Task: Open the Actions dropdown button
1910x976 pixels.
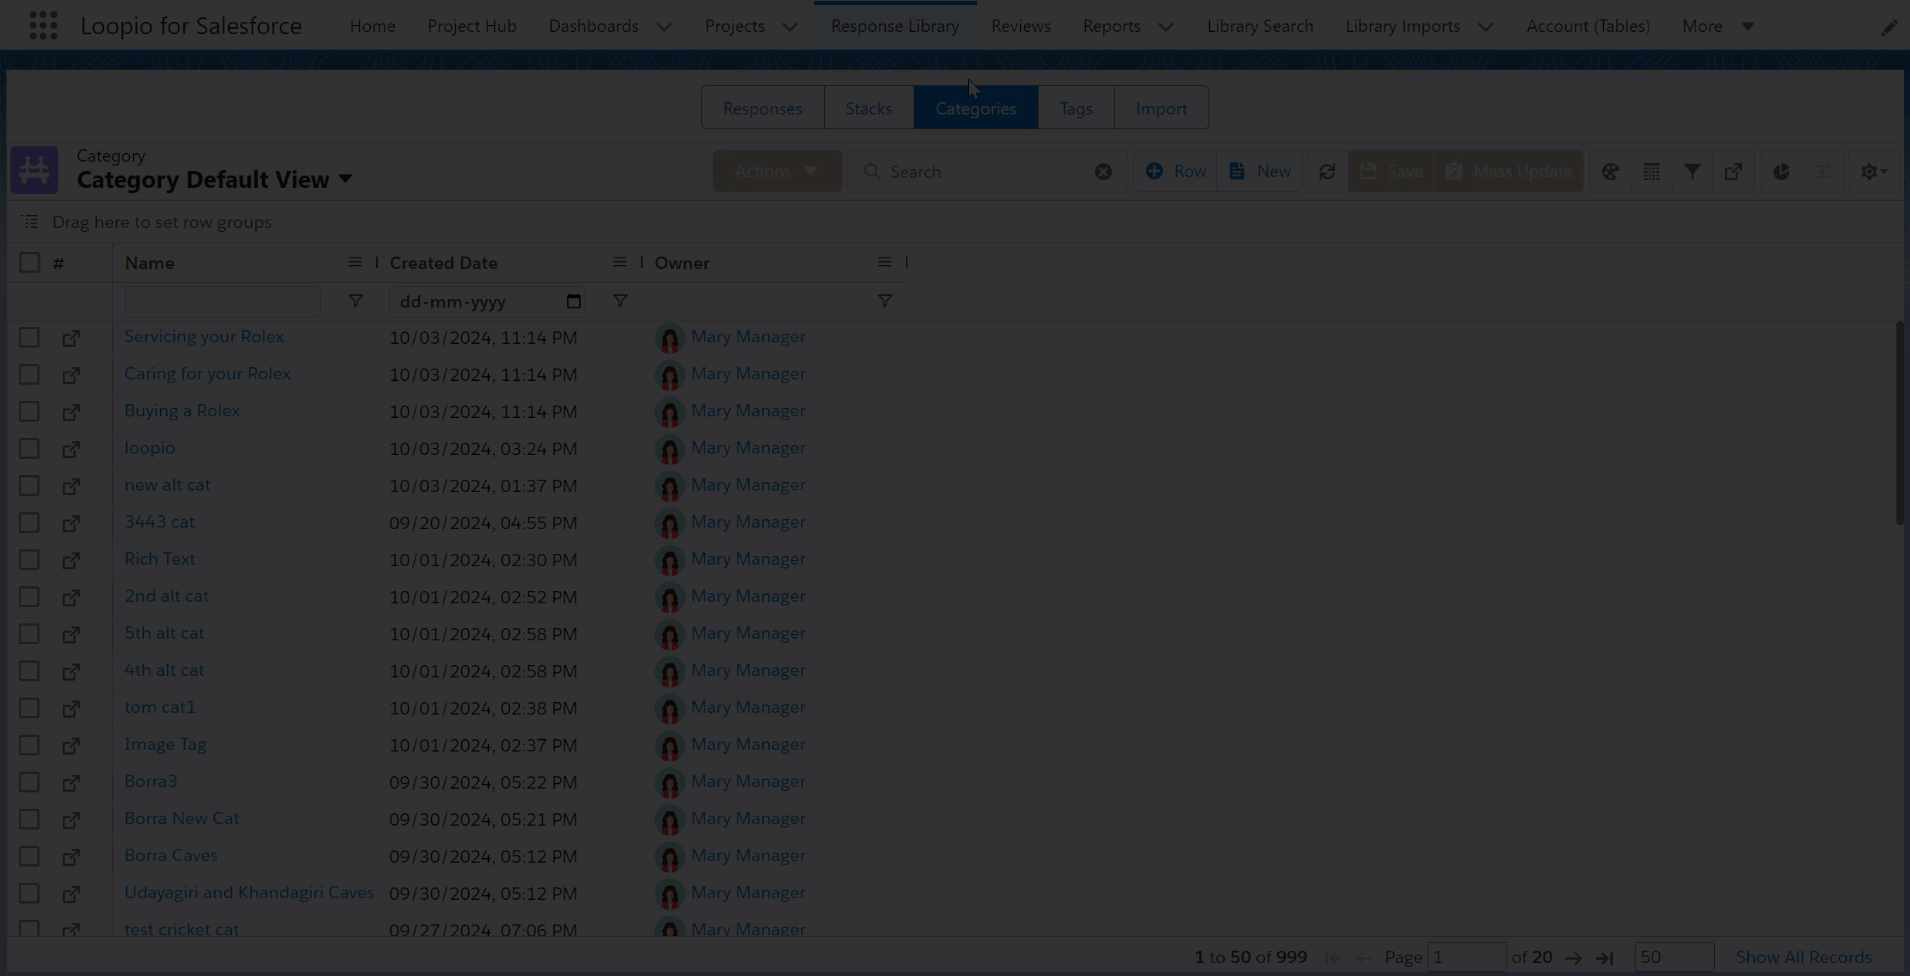Action: [776, 171]
